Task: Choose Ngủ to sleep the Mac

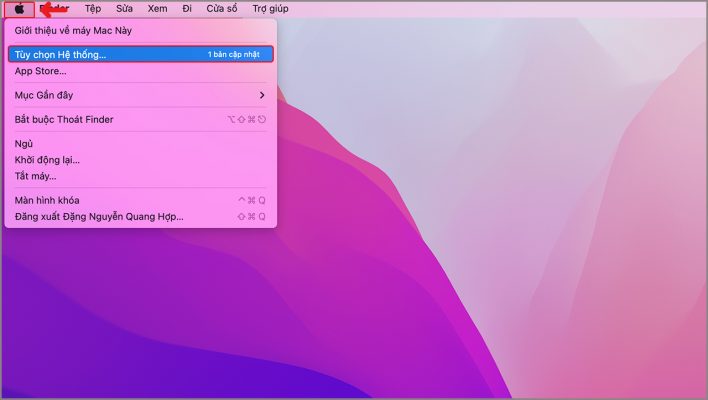Action: point(24,144)
